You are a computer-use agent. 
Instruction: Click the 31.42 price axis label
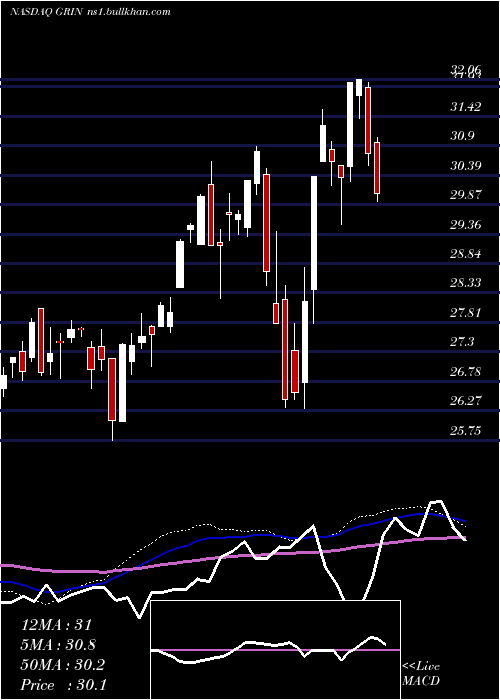point(466,106)
